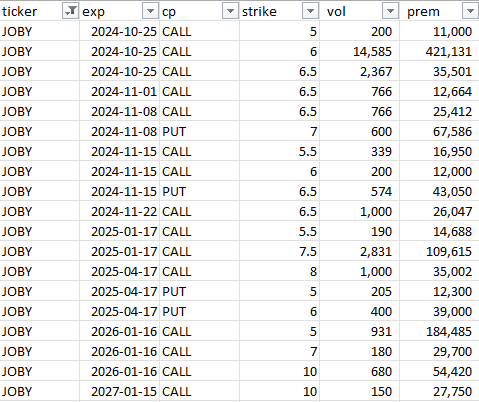Select the prem header cell
The height and width of the screenshot is (402, 479).
439,11
